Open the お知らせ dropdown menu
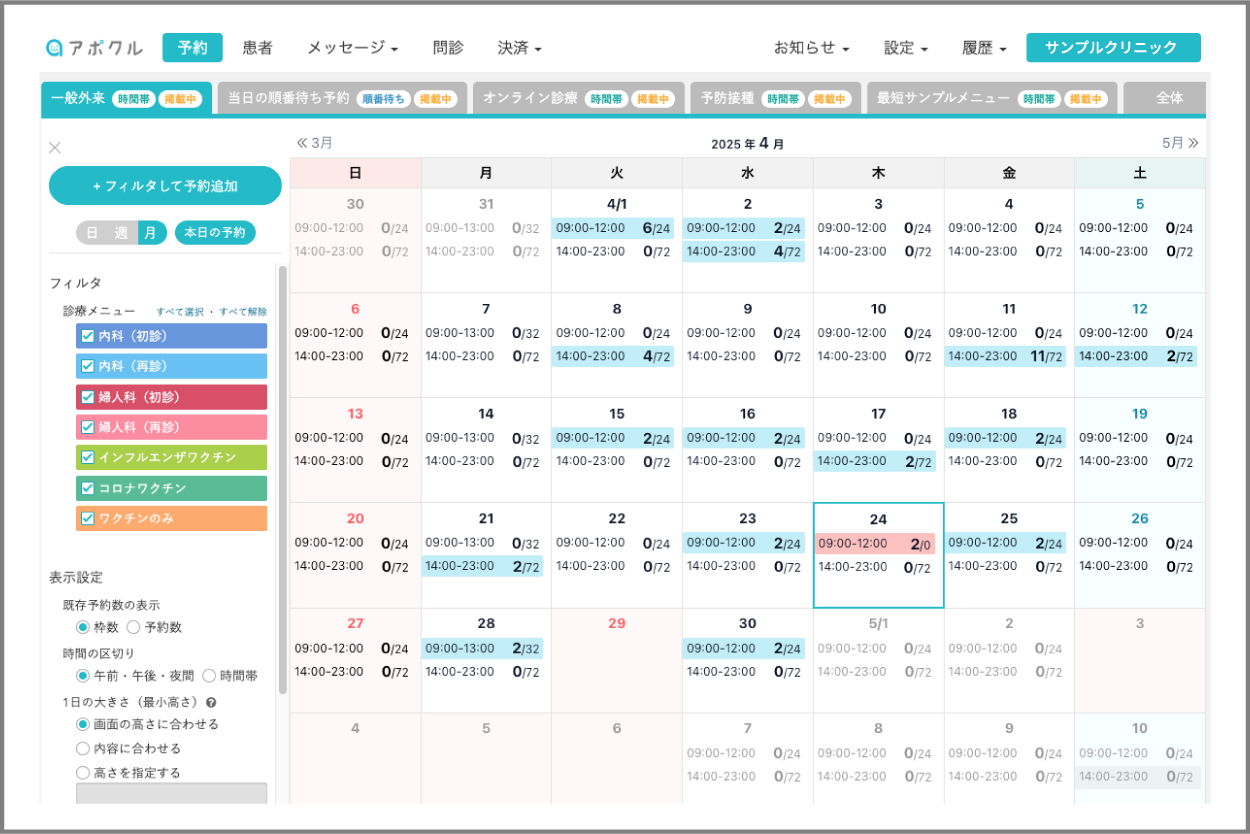1250x834 pixels. [x=811, y=48]
